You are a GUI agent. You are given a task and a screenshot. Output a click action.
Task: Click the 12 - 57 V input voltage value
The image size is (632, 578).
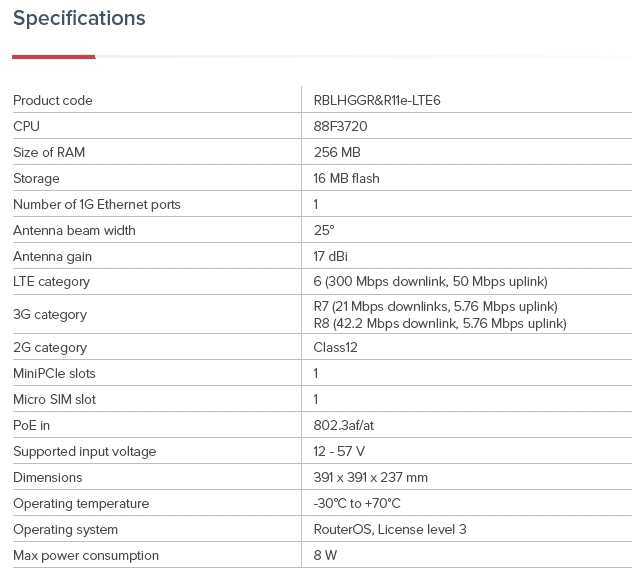pyautogui.click(x=339, y=451)
